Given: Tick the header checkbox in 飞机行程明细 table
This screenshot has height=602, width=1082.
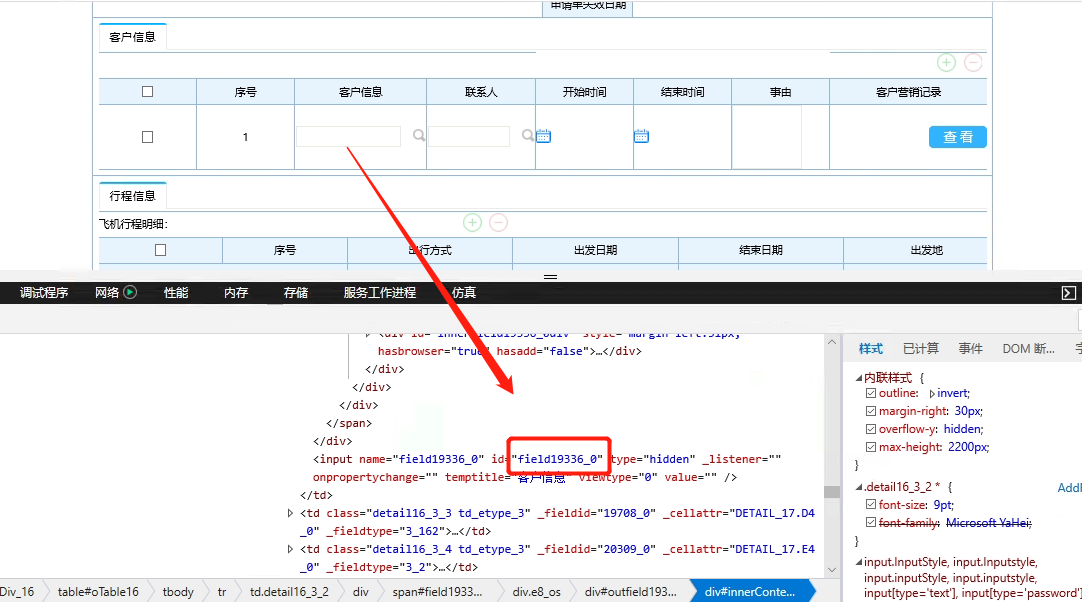Looking at the screenshot, I should pyautogui.click(x=160, y=250).
